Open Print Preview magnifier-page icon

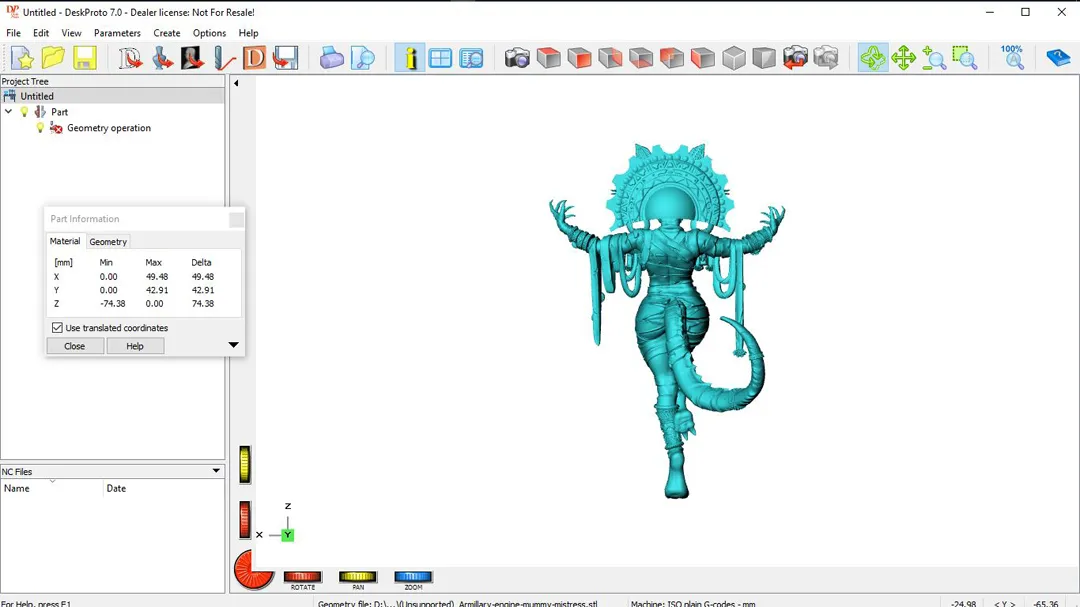click(363, 59)
